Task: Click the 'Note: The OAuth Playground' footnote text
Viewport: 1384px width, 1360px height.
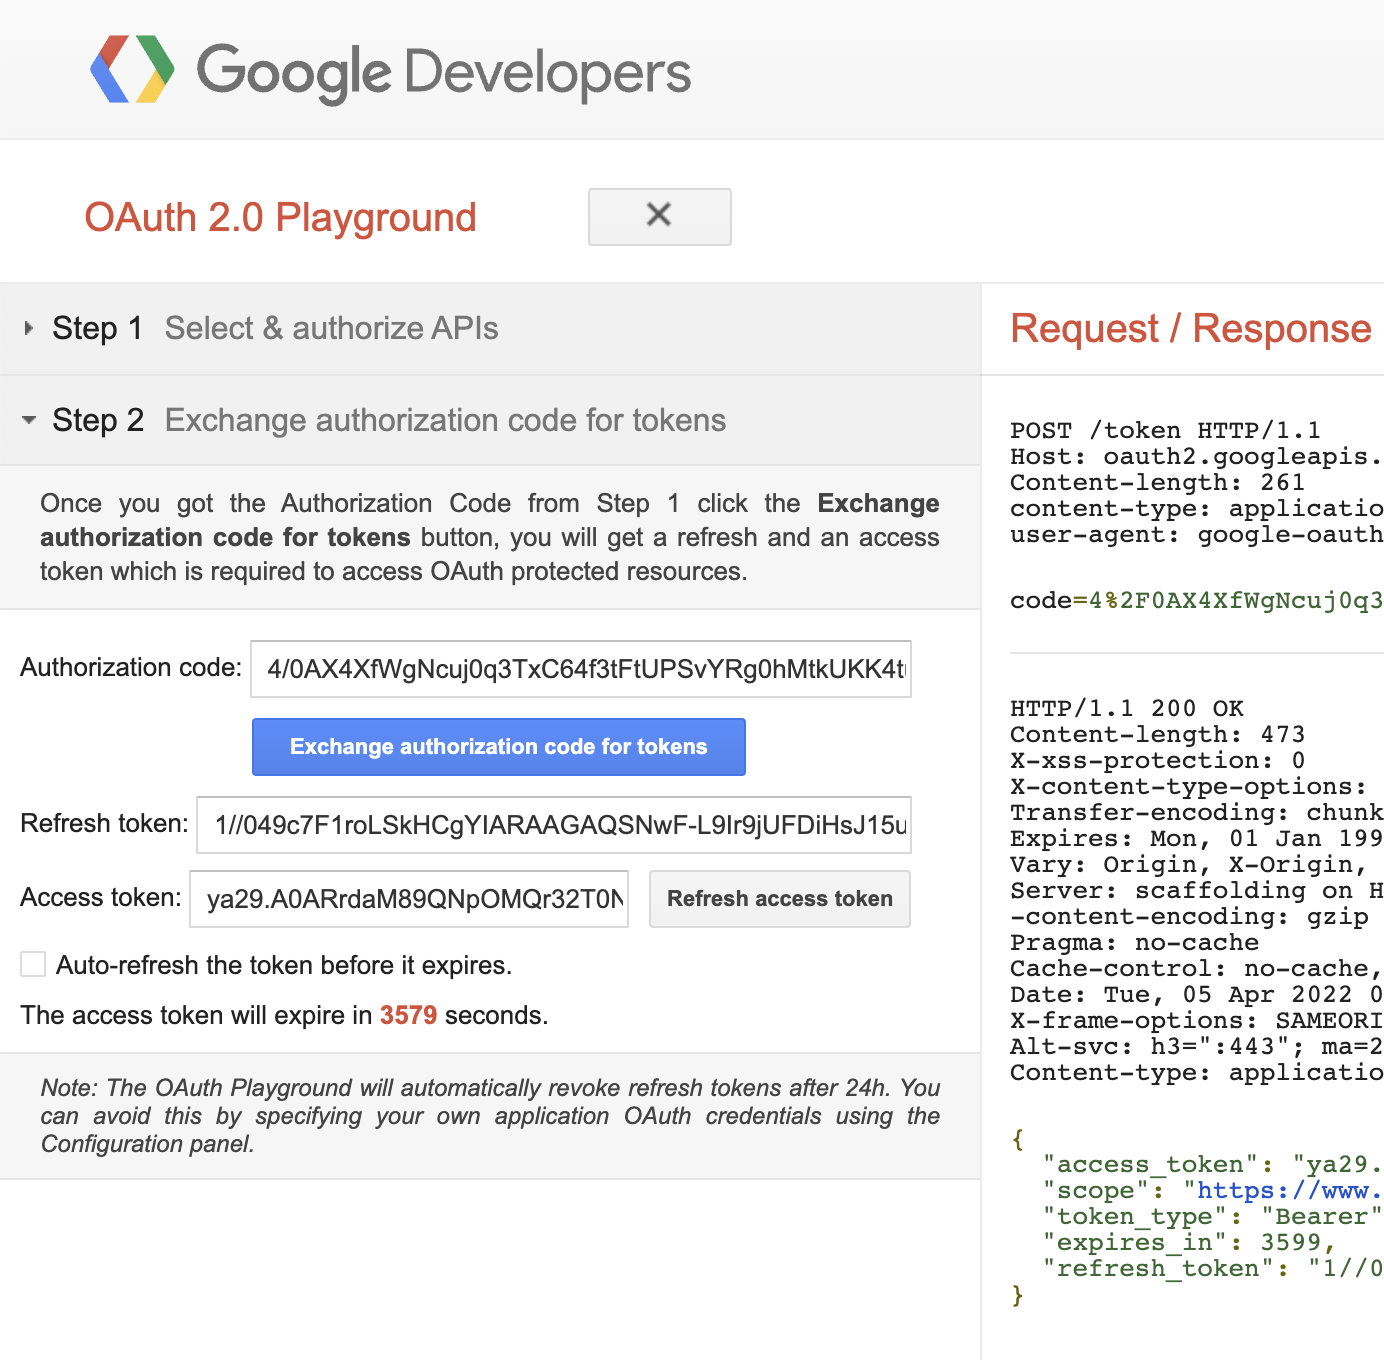Action: pyautogui.click(x=490, y=1115)
